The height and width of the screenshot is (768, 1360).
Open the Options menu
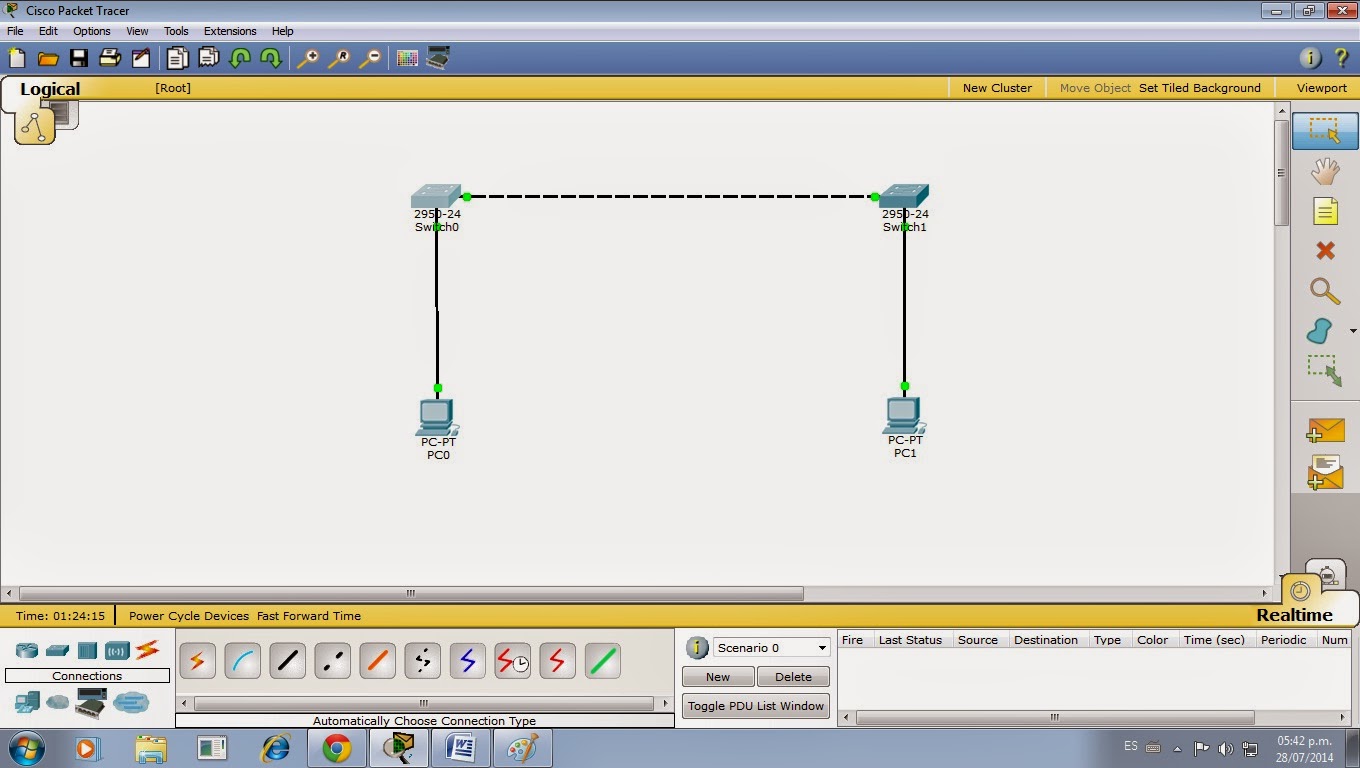(91, 31)
